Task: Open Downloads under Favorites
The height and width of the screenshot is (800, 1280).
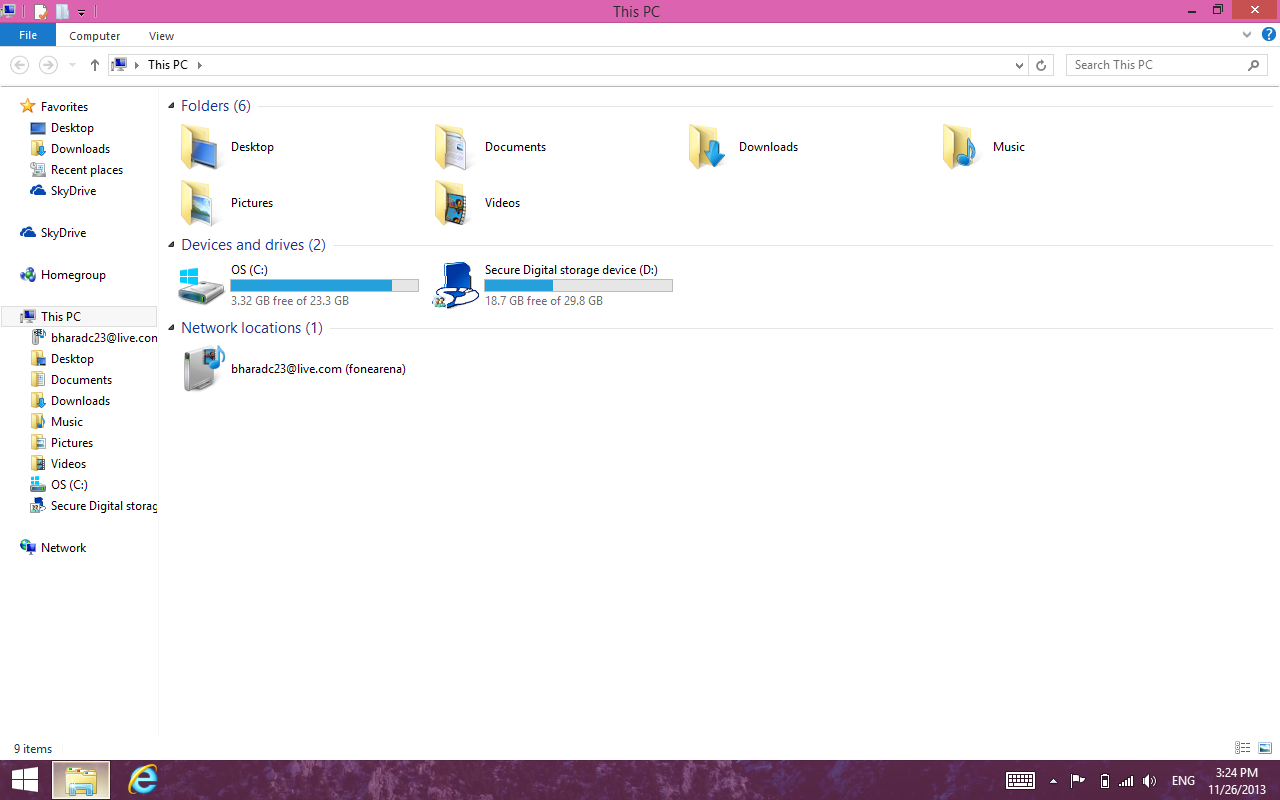Action: coord(80,149)
